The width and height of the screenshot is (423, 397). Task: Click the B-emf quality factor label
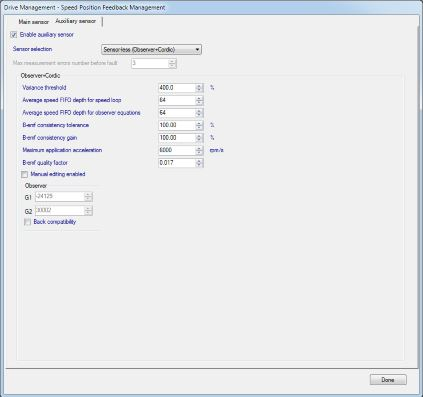pos(45,163)
